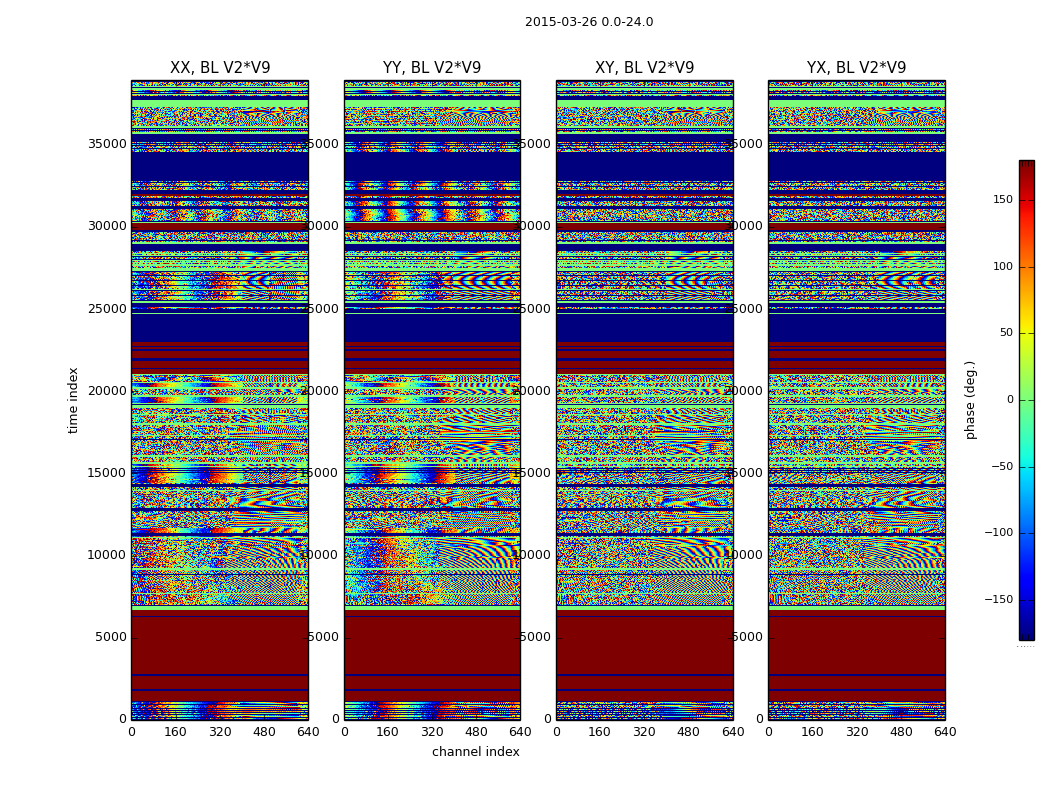
Task: Click XX plot's 30000 time tick label
Action: pyautogui.click(x=107, y=226)
